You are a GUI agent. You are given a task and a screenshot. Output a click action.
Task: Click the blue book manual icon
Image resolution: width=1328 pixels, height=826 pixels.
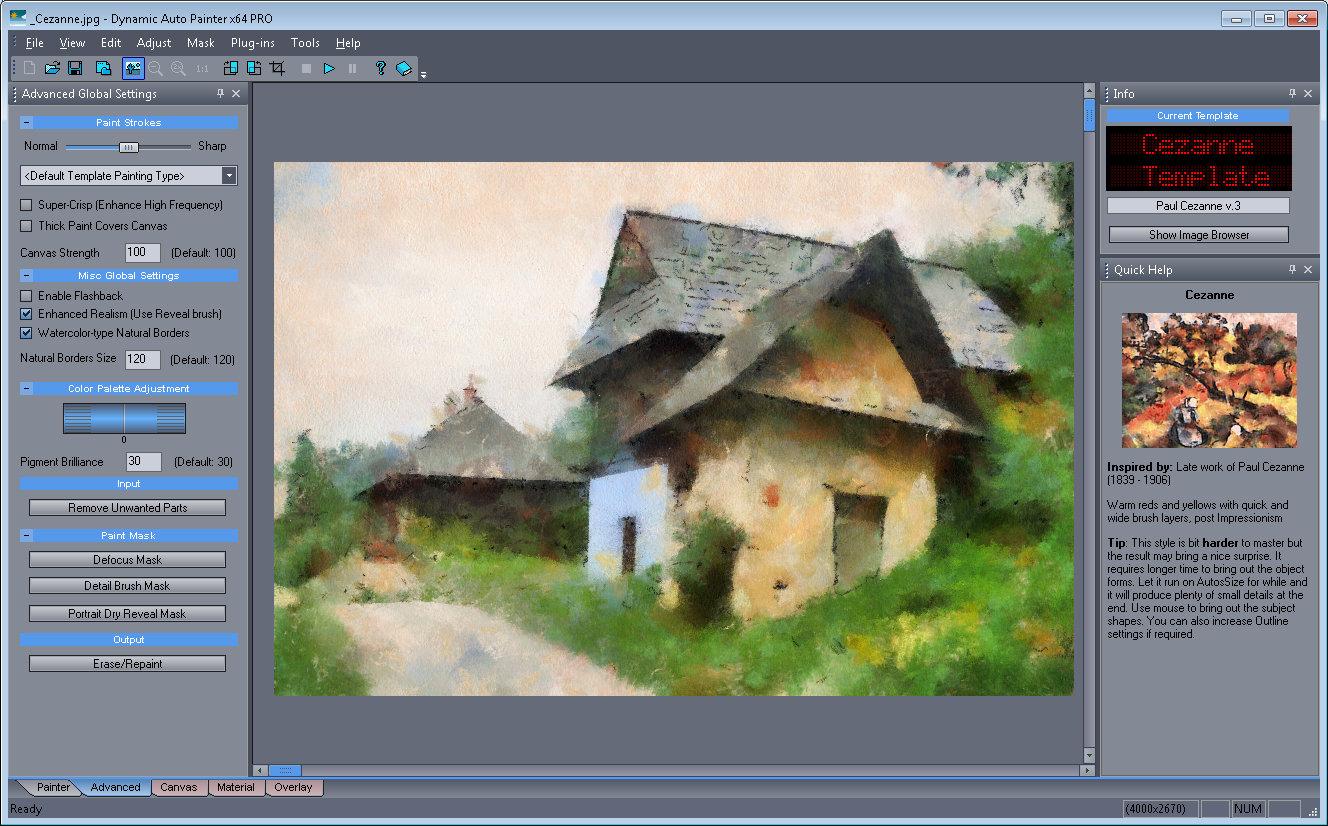pyautogui.click(x=404, y=68)
